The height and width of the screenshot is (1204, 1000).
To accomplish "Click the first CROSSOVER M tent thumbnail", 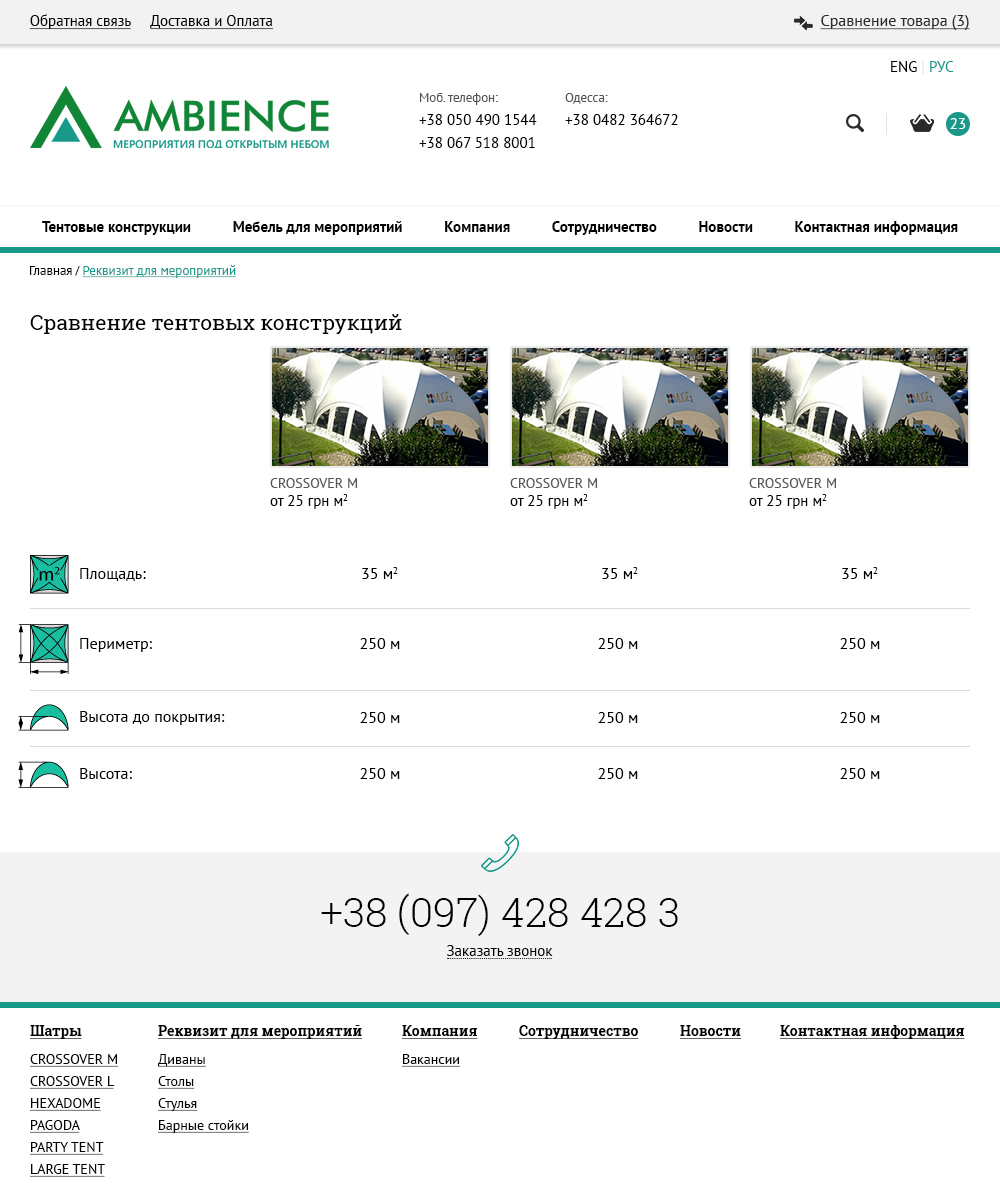I will pos(380,407).
